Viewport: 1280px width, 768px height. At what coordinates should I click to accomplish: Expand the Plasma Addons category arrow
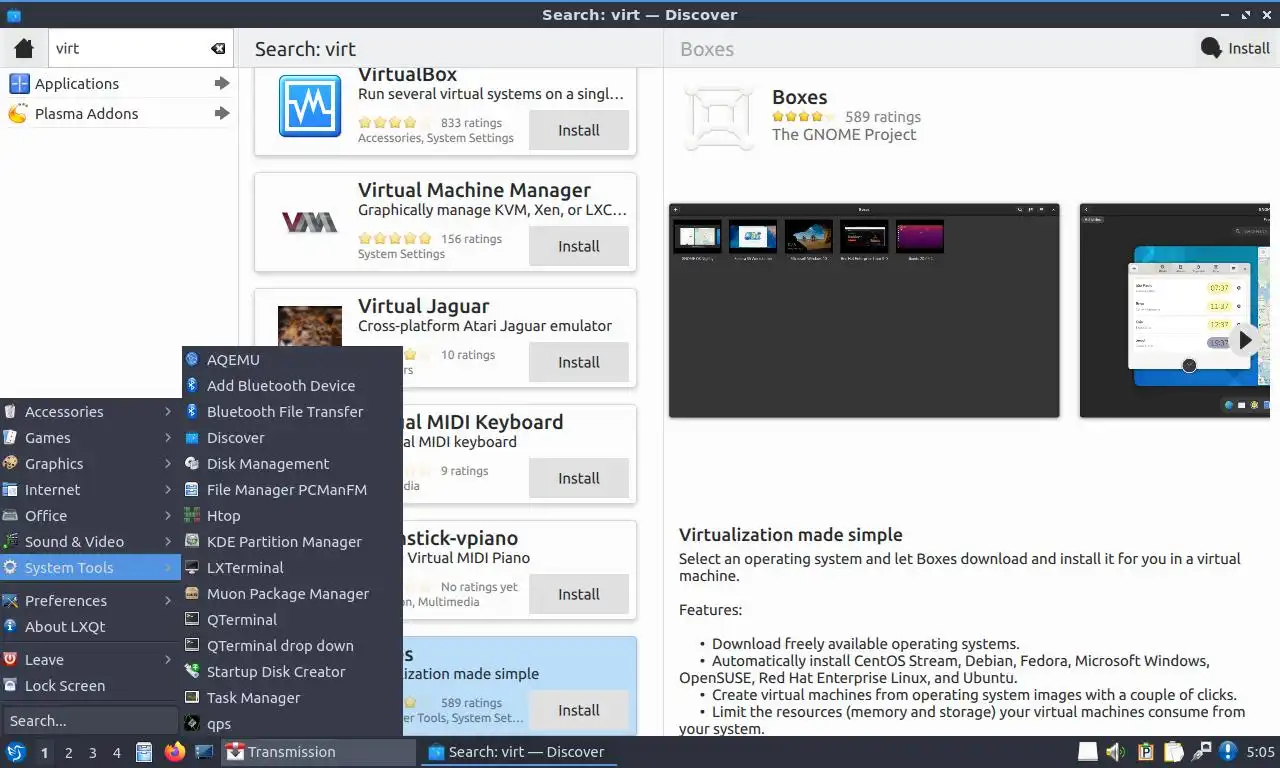click(222, 114)
